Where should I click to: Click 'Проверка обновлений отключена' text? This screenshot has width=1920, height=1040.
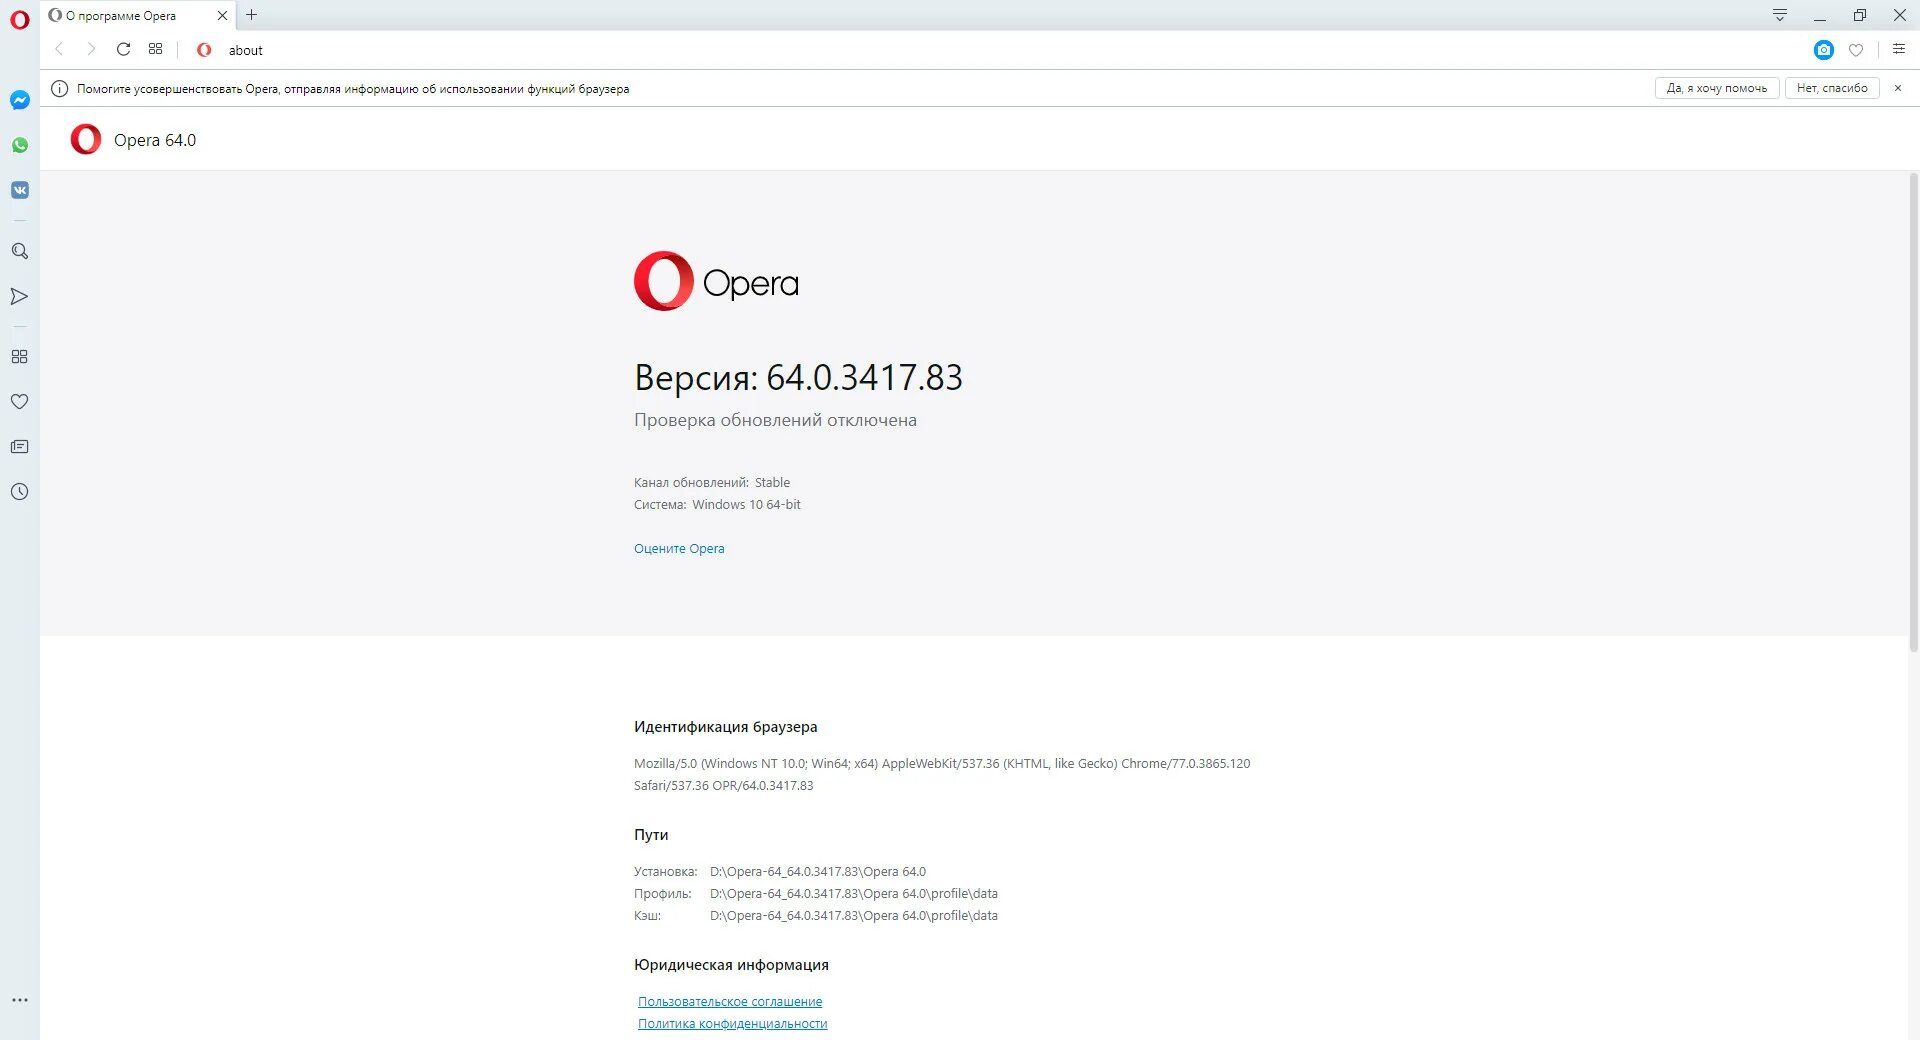pos(775,420)
